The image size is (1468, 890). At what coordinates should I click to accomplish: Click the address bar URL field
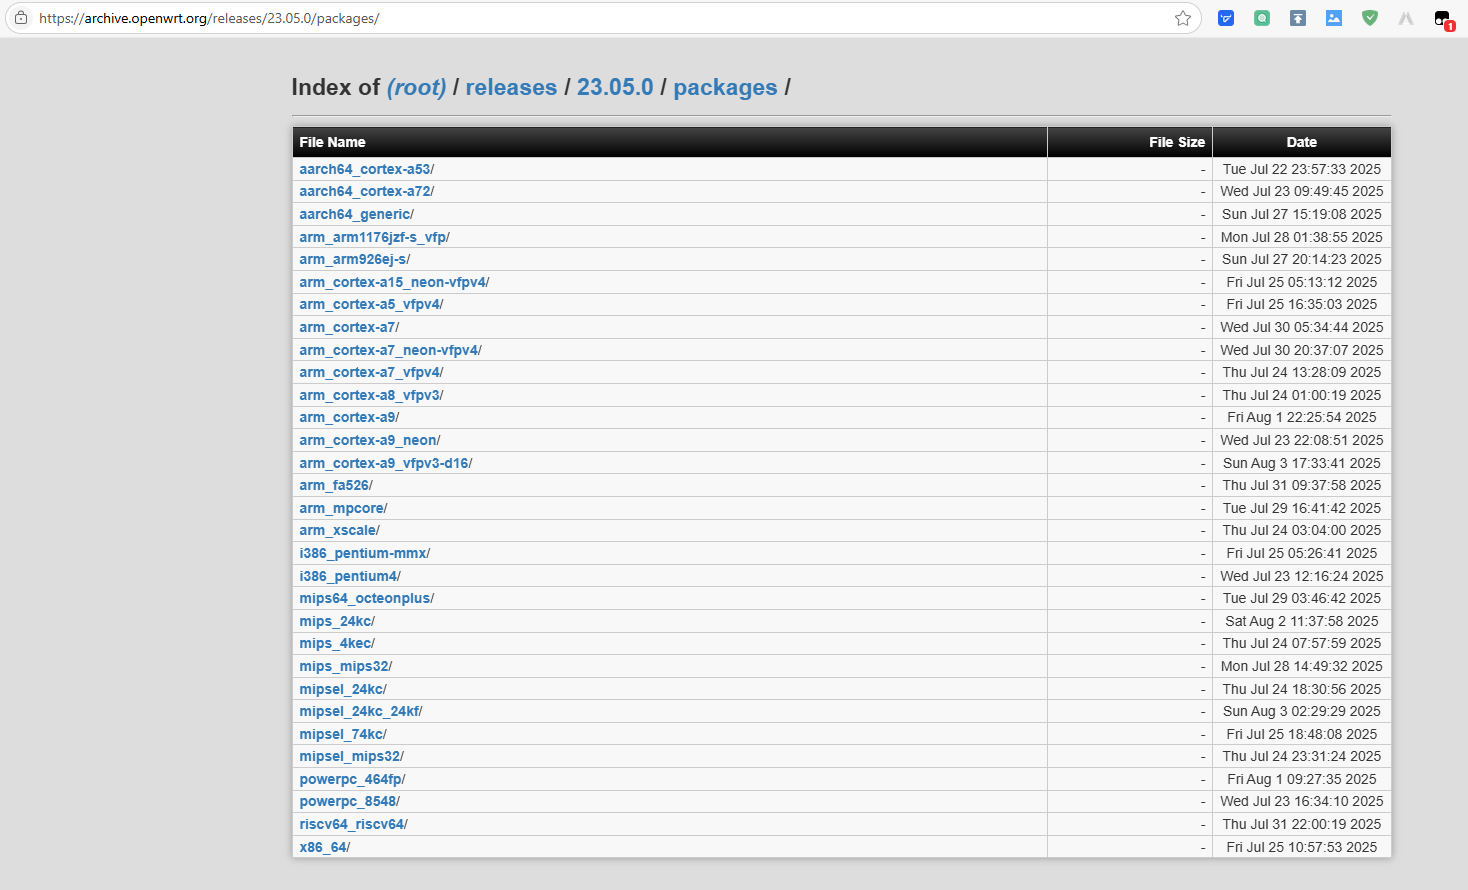[x=600, y=18]
